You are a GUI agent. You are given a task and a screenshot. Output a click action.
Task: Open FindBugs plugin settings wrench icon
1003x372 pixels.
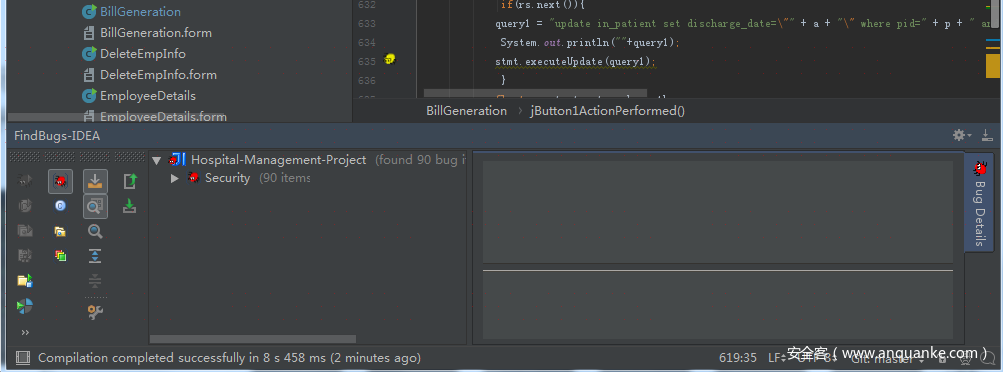tap(95, 311)
